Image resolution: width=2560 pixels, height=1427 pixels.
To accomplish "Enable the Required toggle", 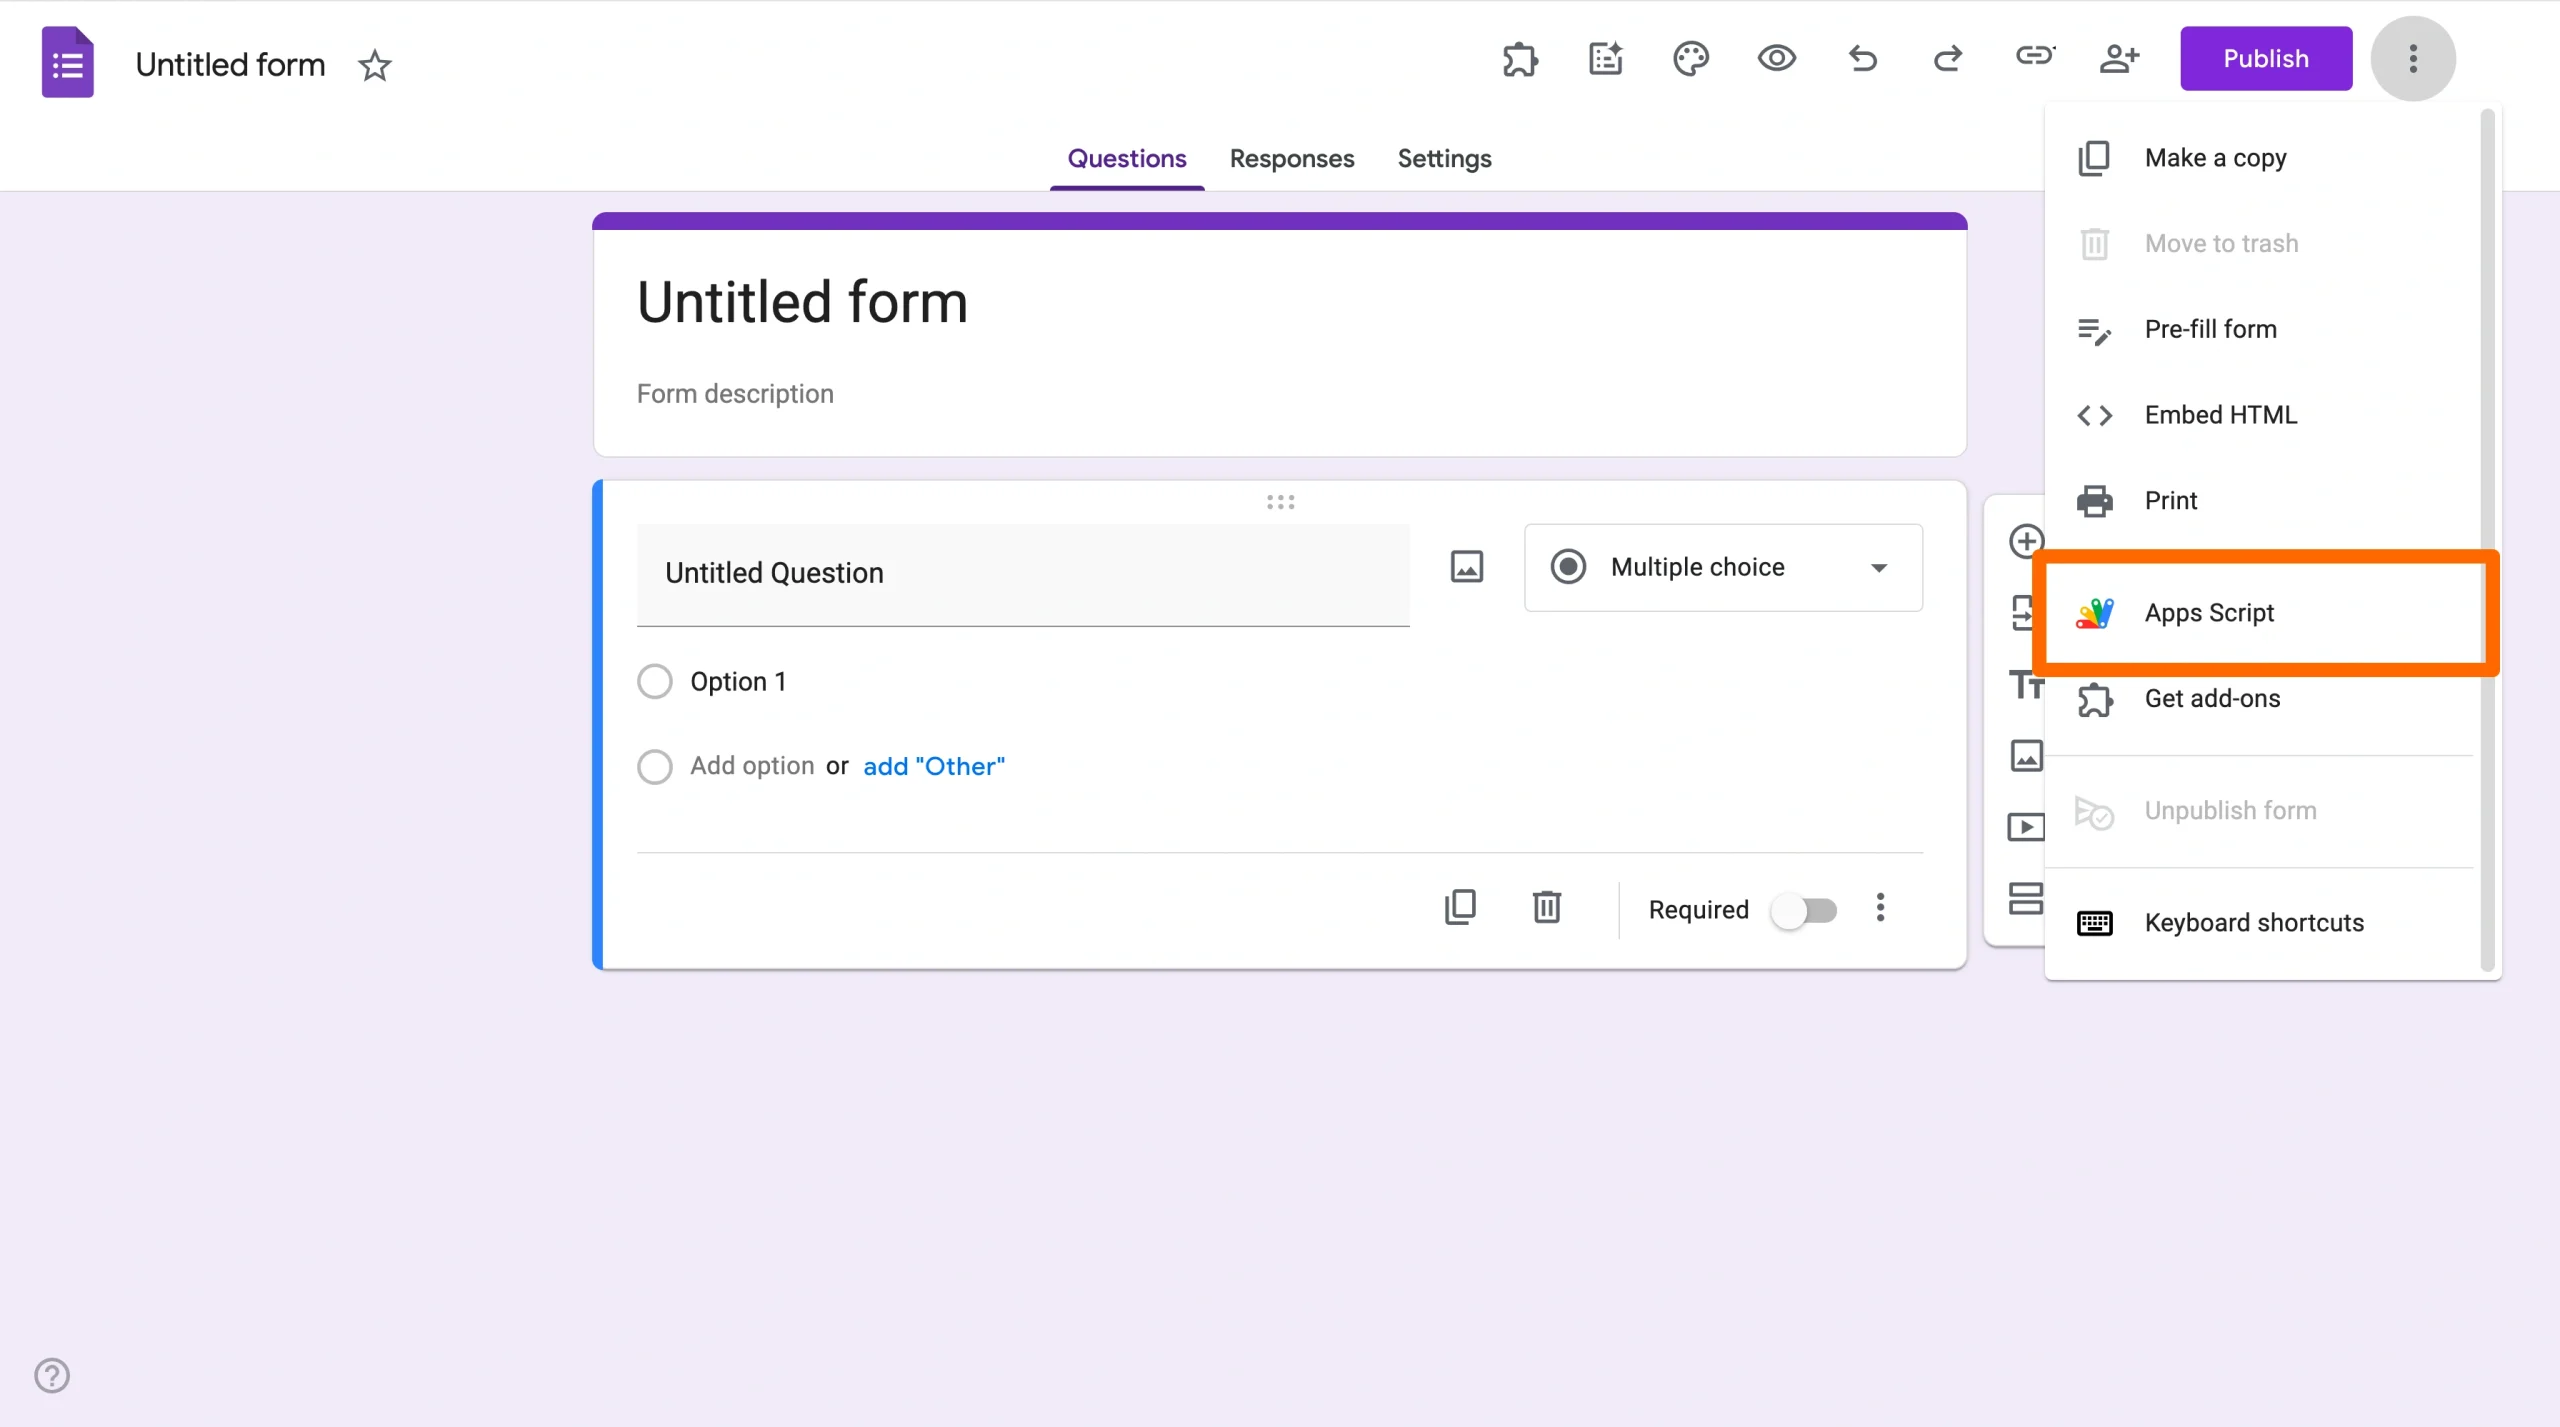I will [x=1806, y=910].
